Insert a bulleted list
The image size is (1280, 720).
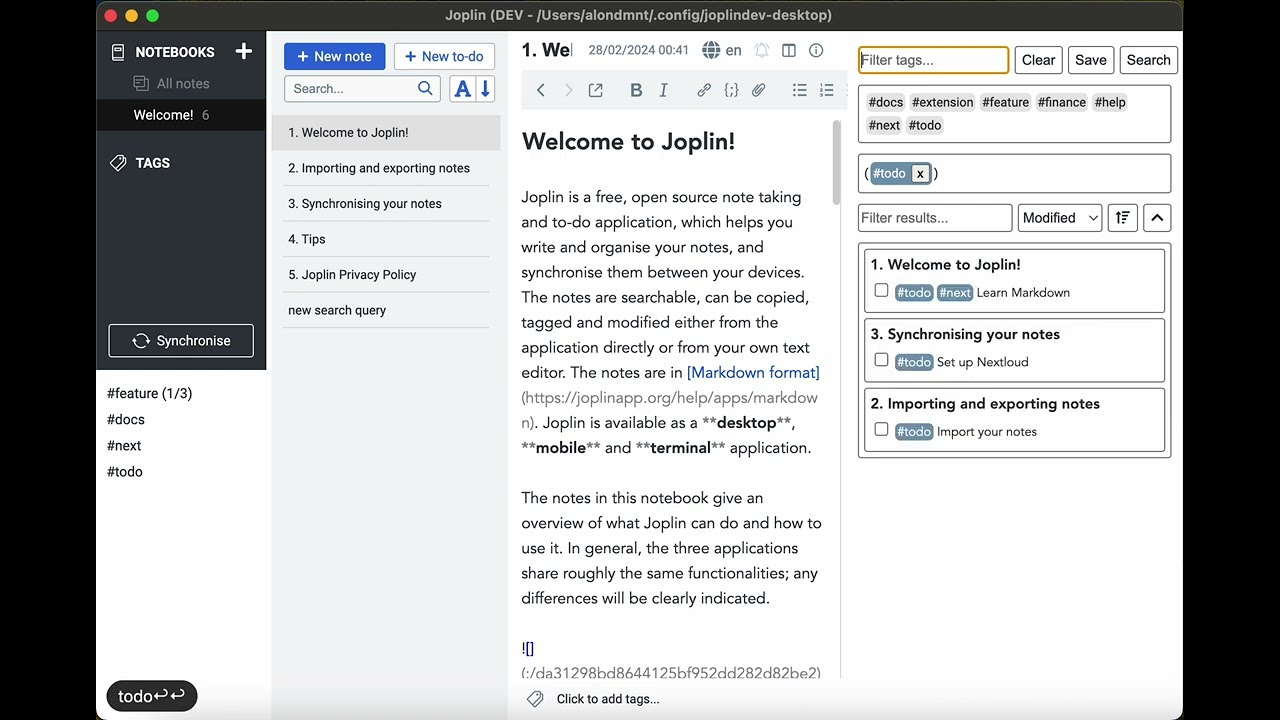(x=800, y=90)
